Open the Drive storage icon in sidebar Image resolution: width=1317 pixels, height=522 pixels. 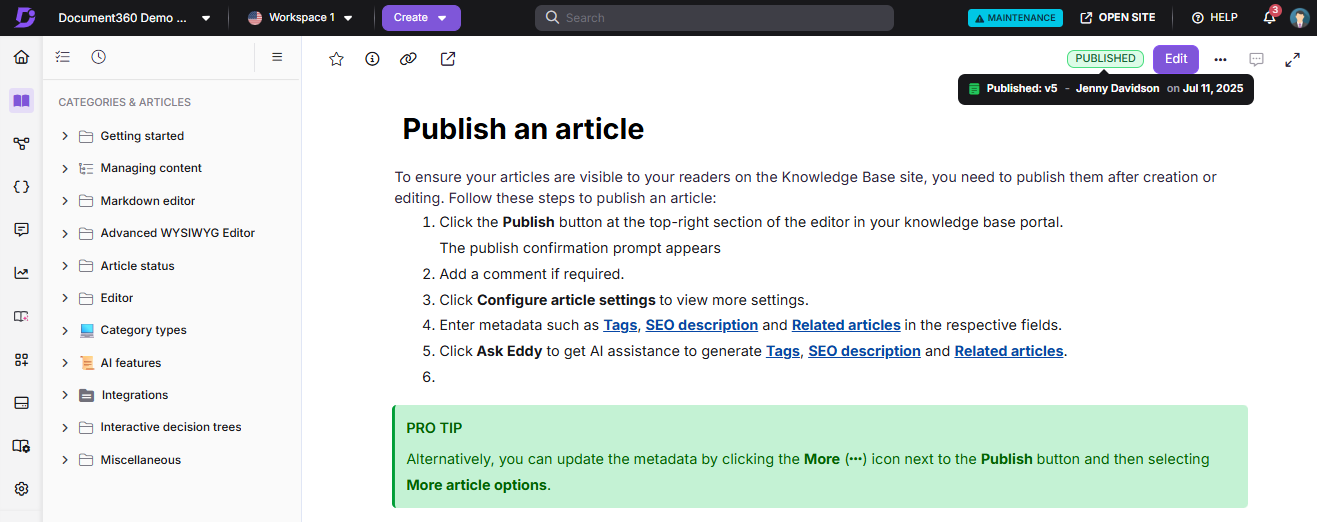pyautogui.click(x=21, y=403)
